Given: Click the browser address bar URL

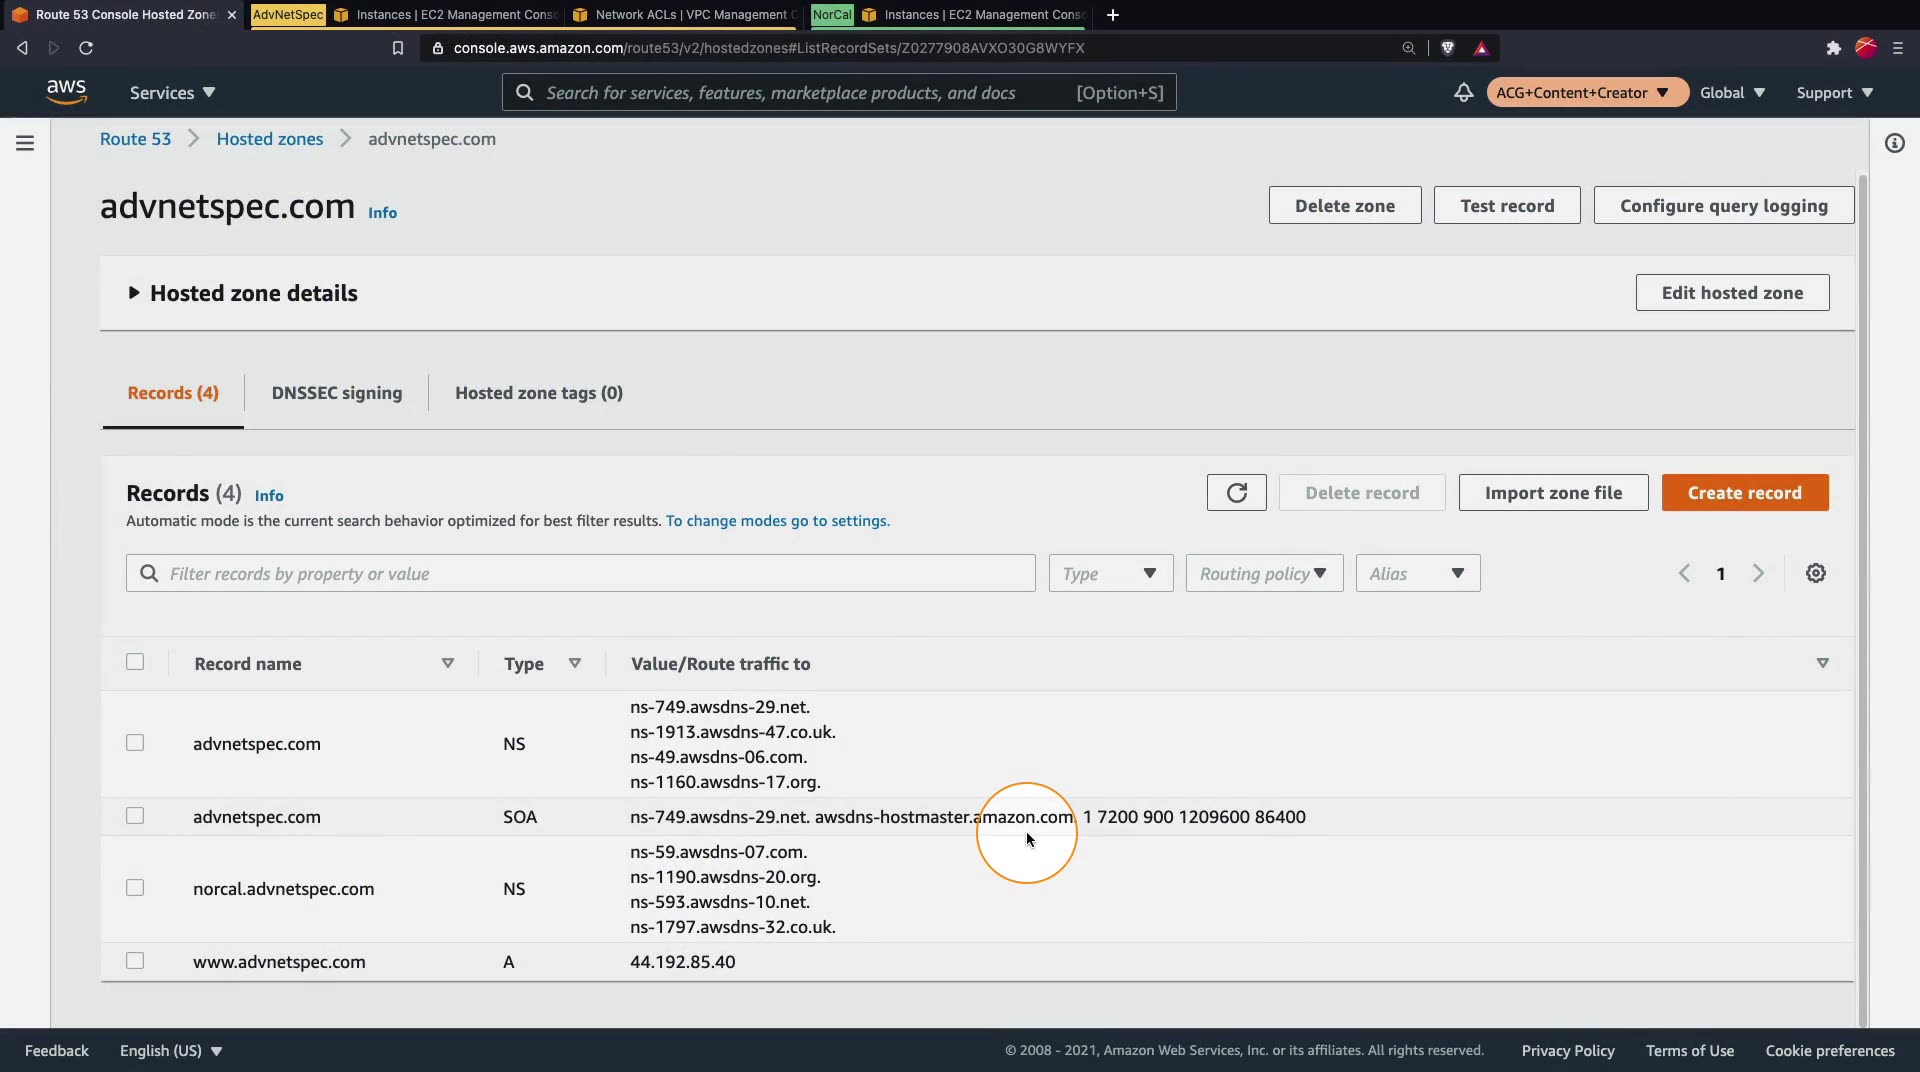Looking at the screenshot, I should click(769, 48).
